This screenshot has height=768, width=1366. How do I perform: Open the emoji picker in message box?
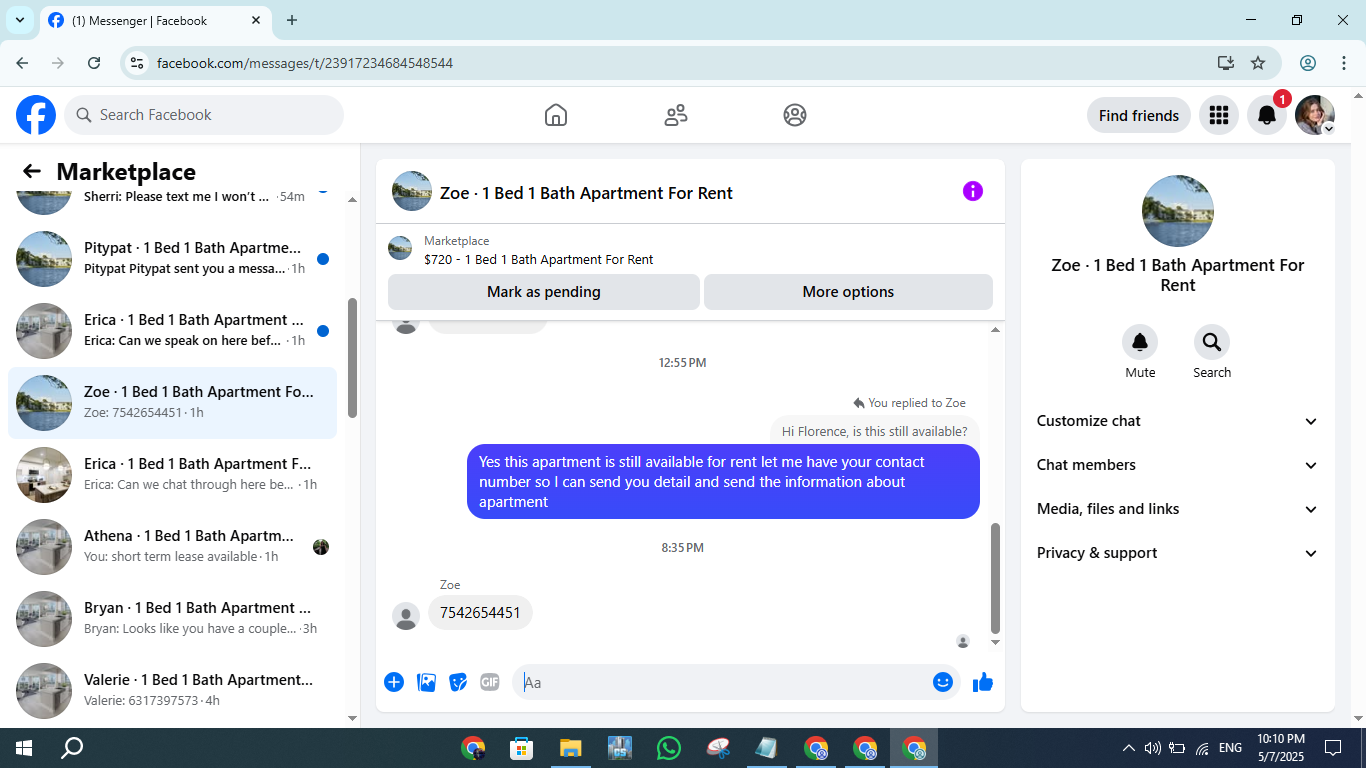(943, 682)
